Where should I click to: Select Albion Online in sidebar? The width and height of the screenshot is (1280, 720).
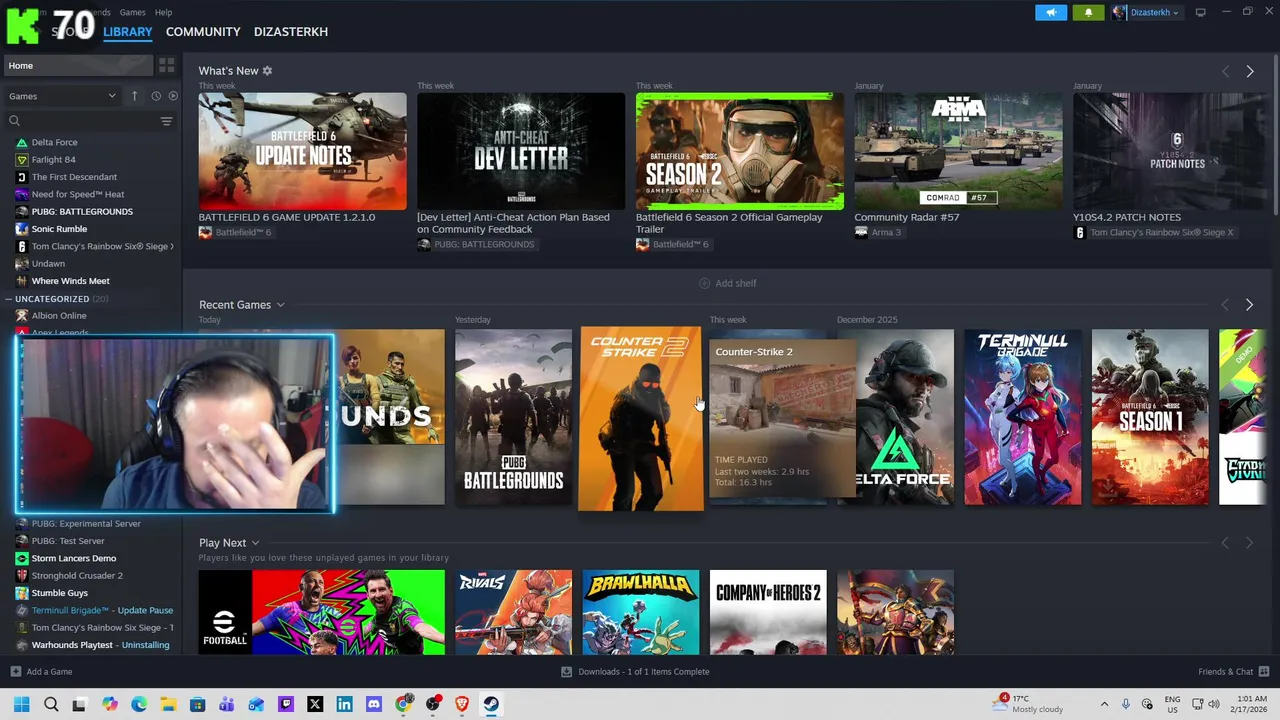point(59,316)
